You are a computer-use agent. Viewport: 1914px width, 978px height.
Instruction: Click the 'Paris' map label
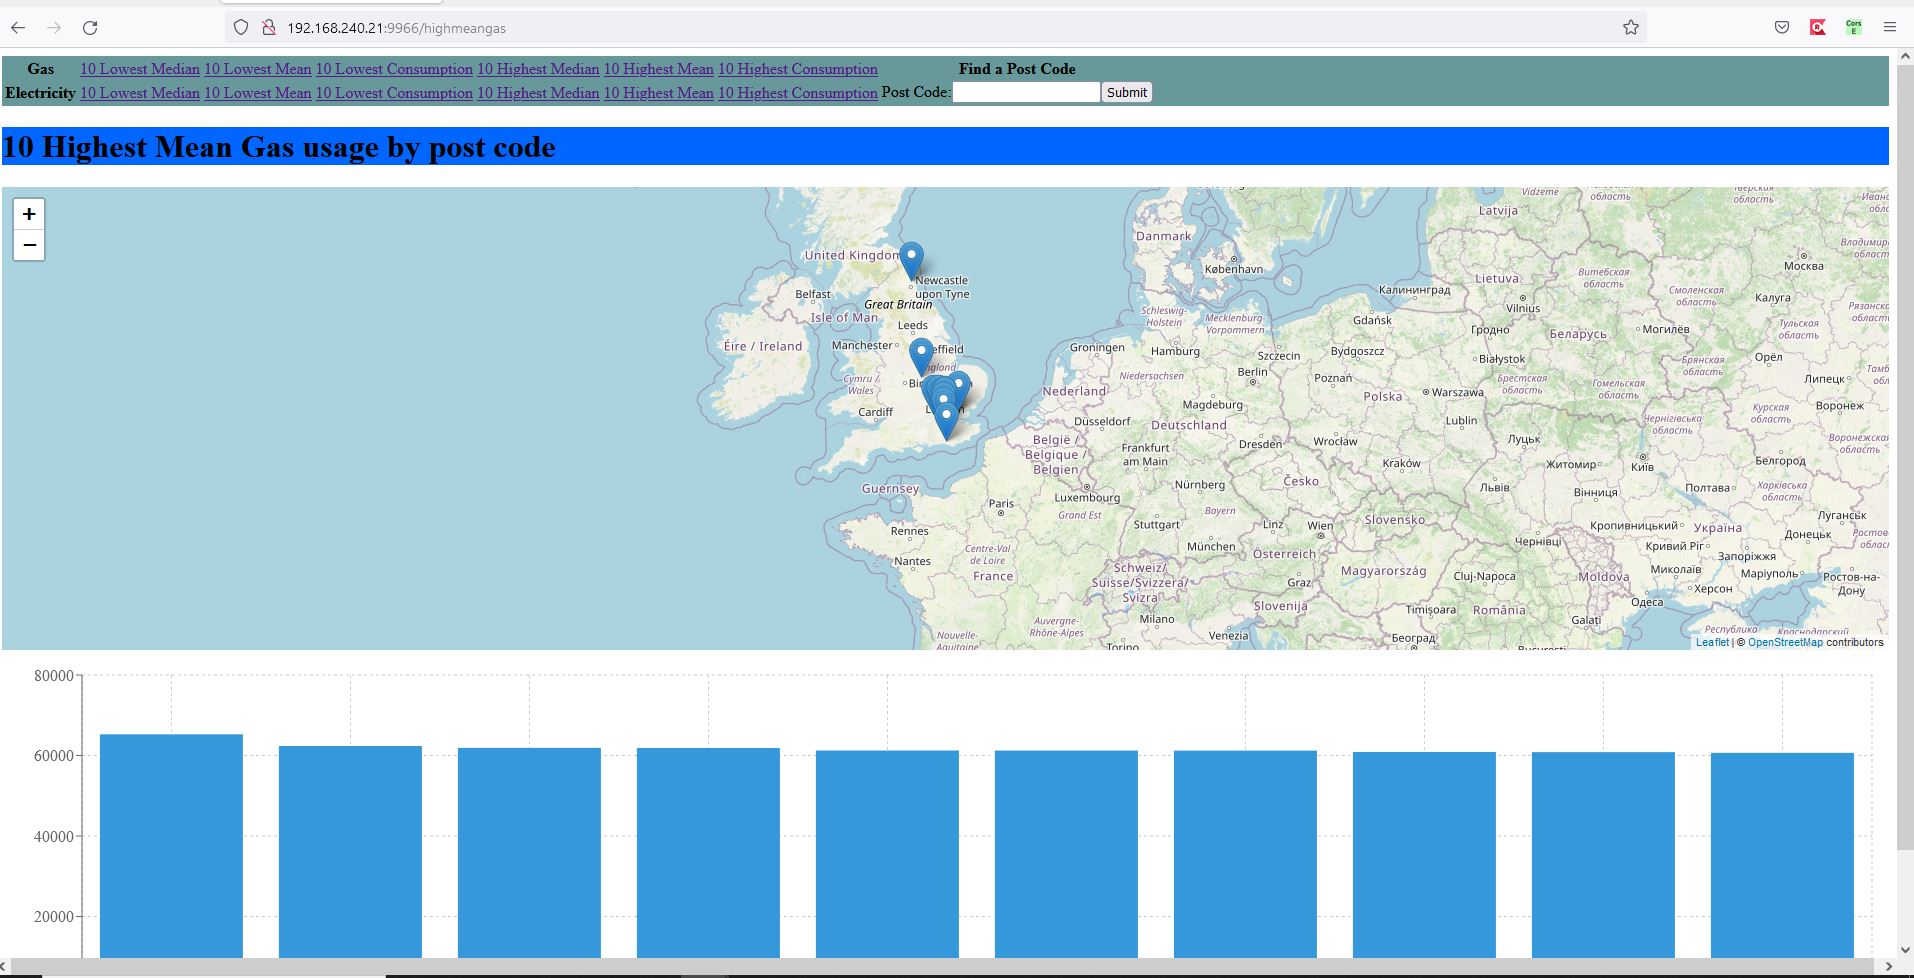pos(1001,504)
